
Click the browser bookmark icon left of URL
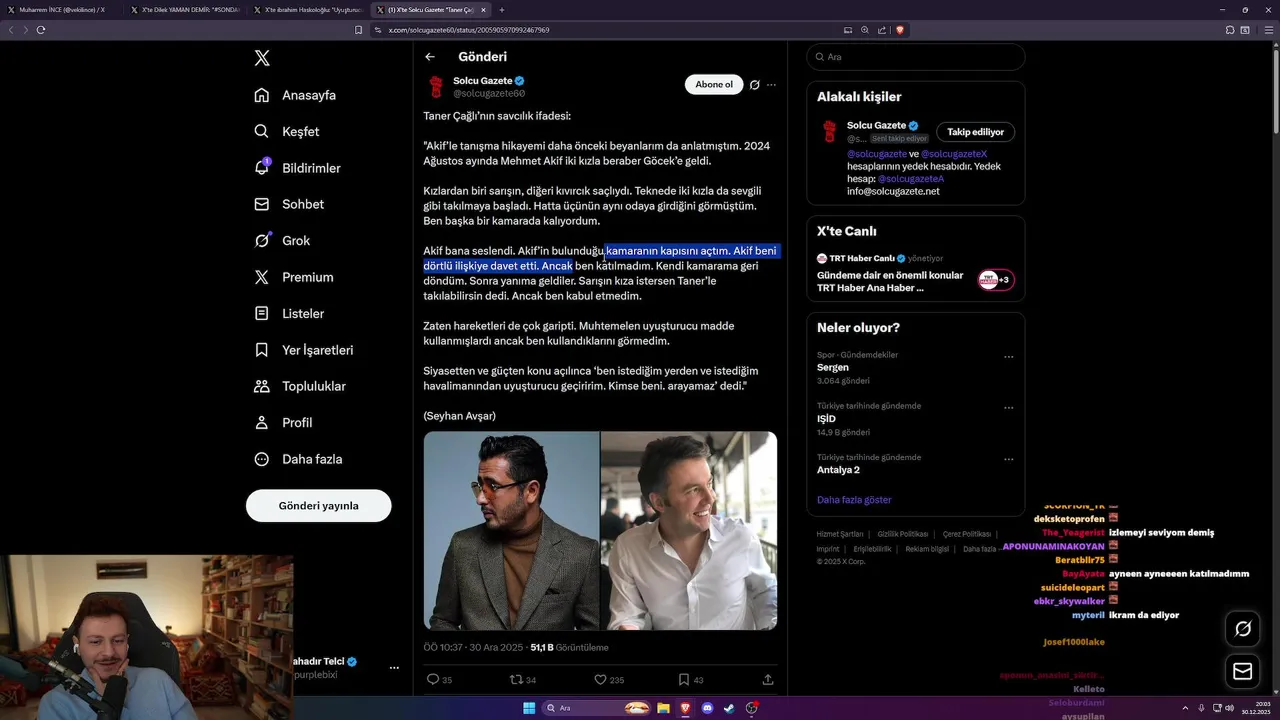tap(358, 30)
